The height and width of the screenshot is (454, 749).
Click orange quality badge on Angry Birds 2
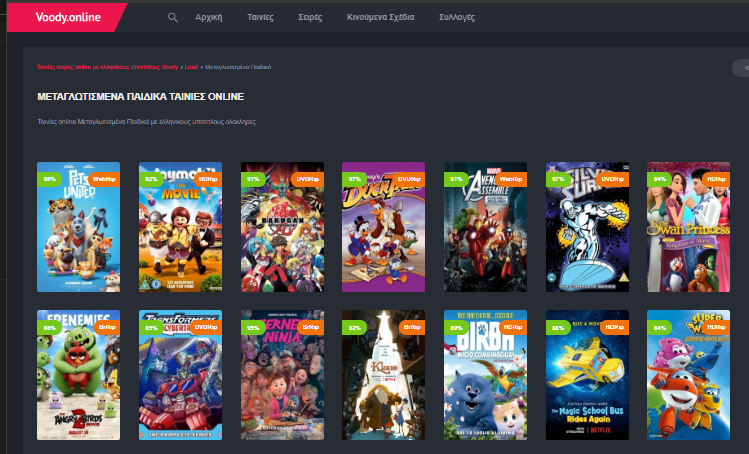[107, 327]
